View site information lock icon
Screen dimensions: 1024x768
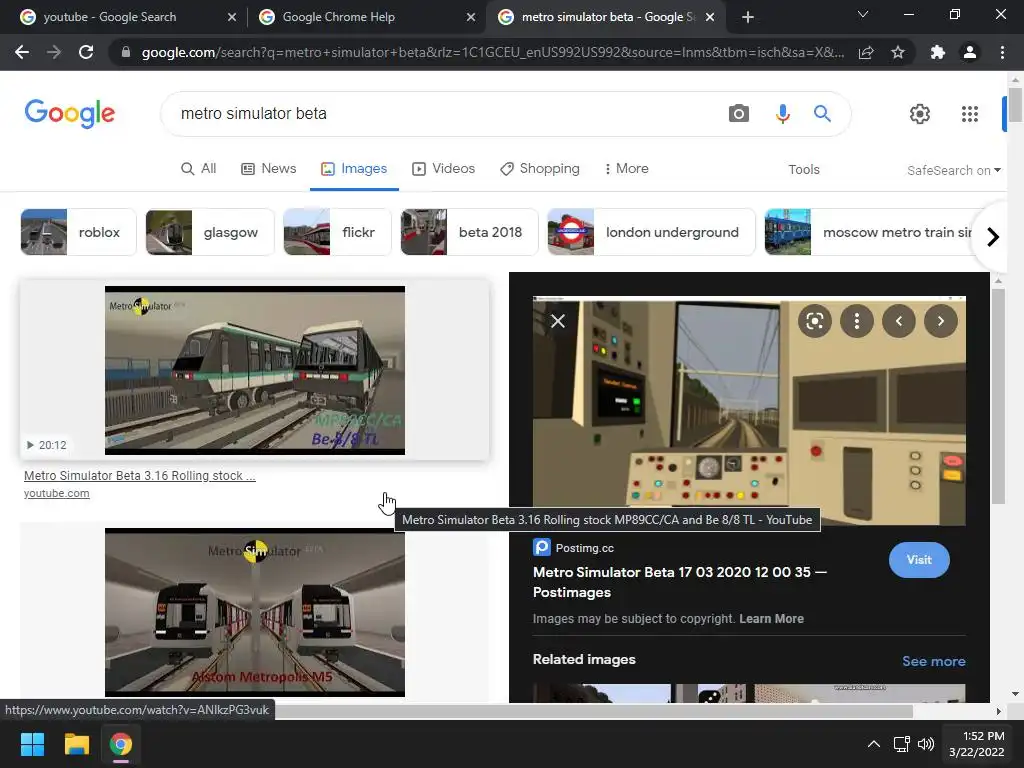pos(126,52)
